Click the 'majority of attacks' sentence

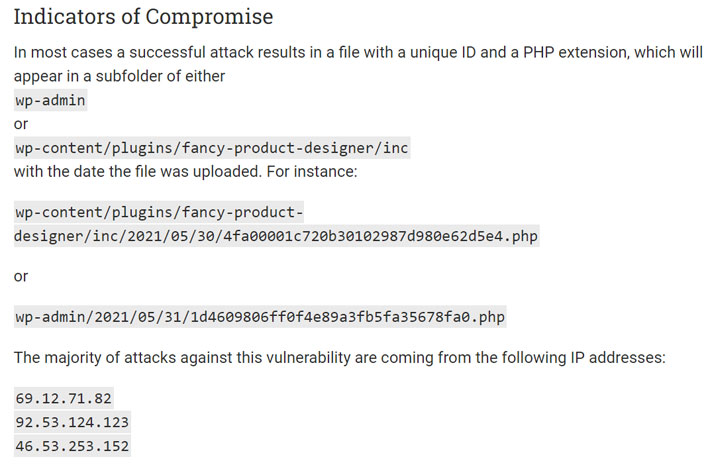tap(339, 358)
